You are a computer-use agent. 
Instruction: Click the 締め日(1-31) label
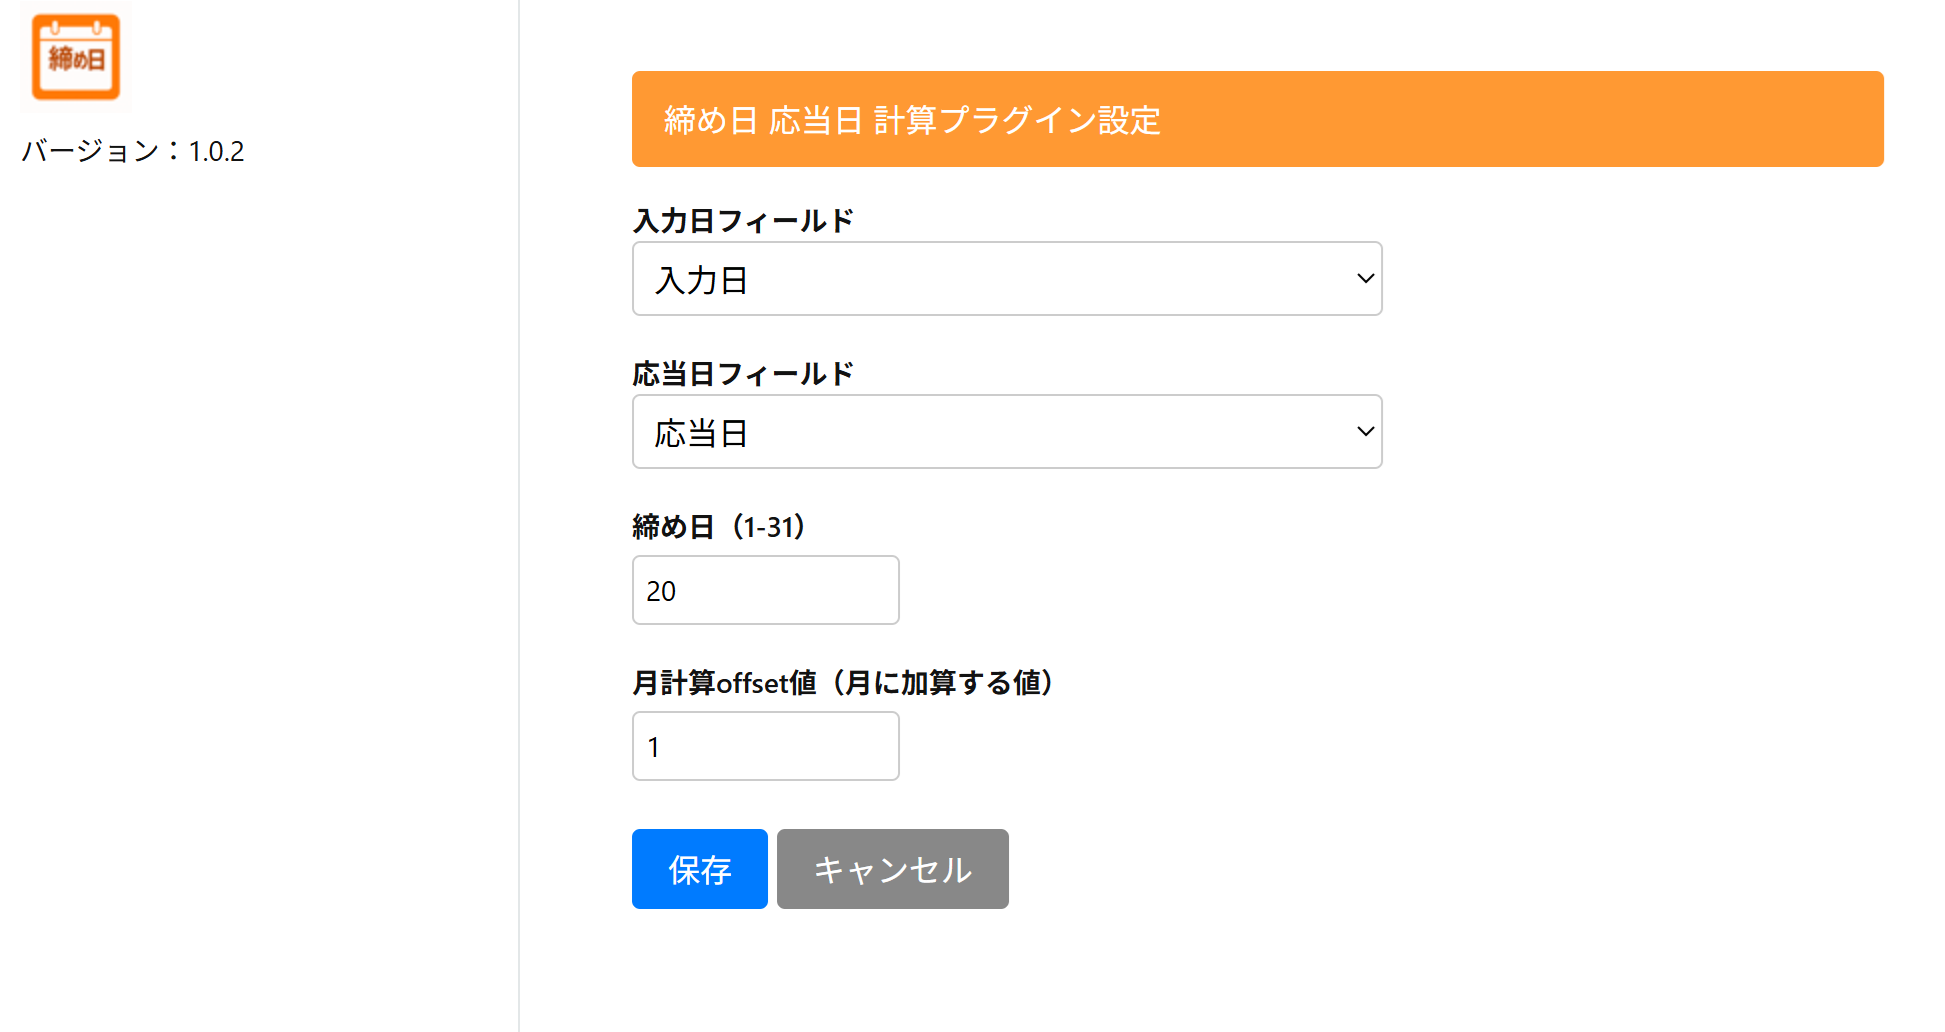[x=719, y=527]
